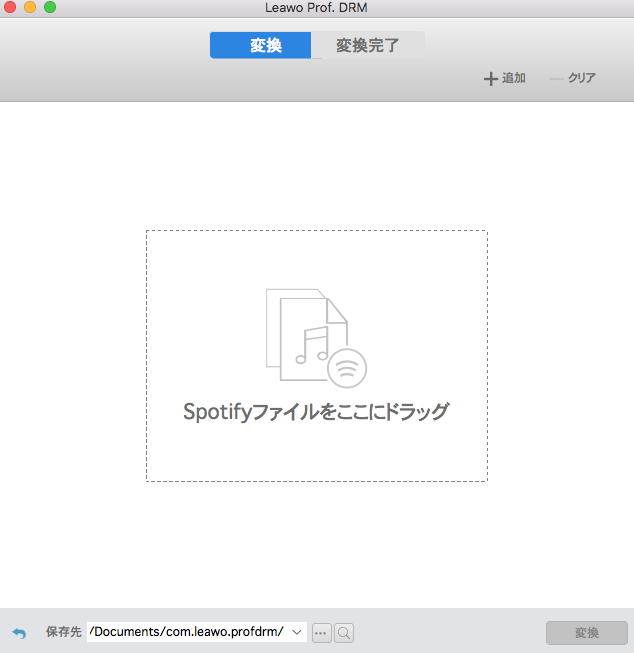Image resolution: width=634 pixels, height=653 pixels.
Task: Click the 保存先 label
Action: coord(63,632)
